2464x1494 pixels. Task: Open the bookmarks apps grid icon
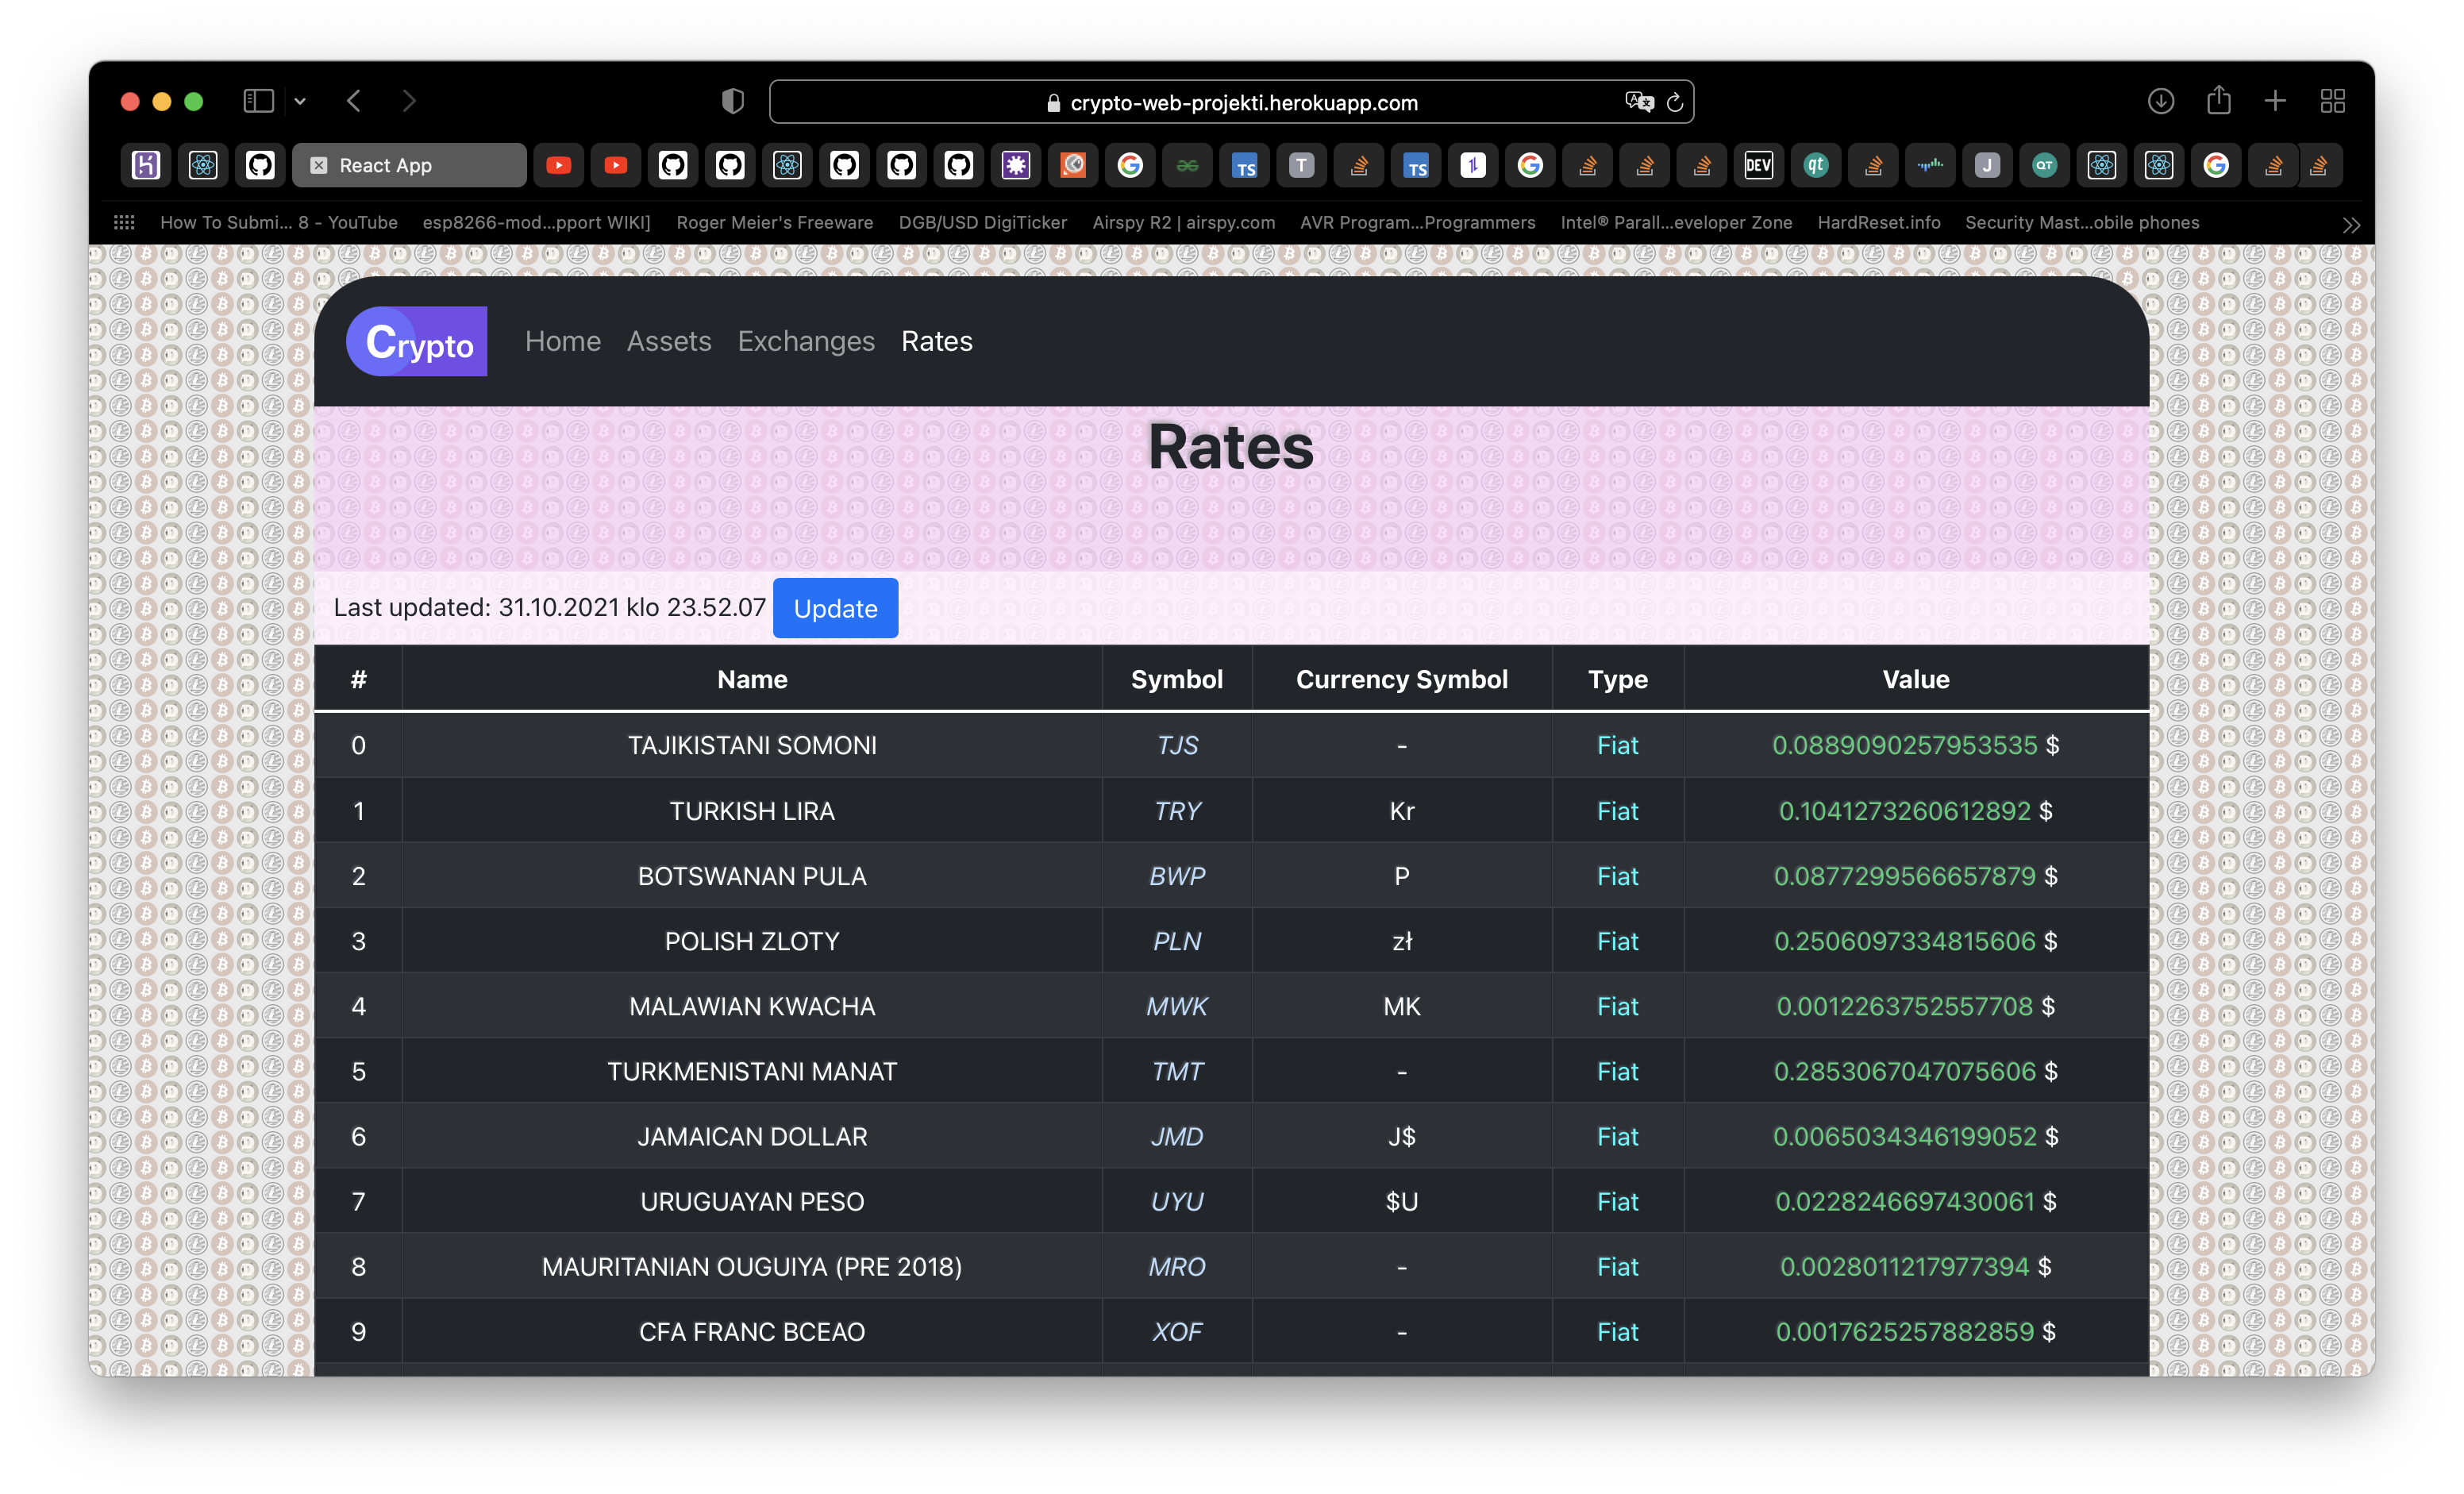(124, 223)
